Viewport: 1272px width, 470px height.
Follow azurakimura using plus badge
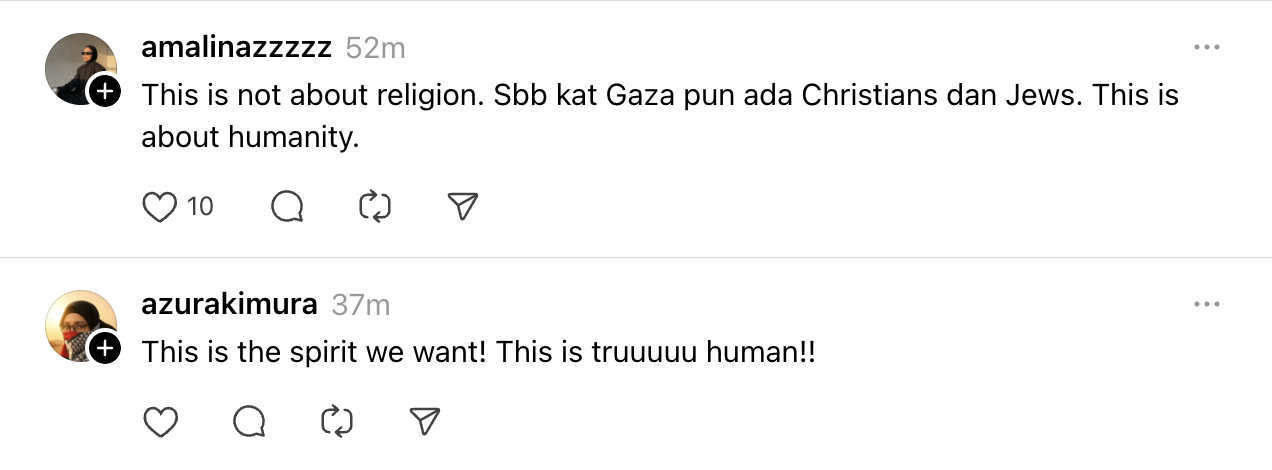tap(104, 349)
